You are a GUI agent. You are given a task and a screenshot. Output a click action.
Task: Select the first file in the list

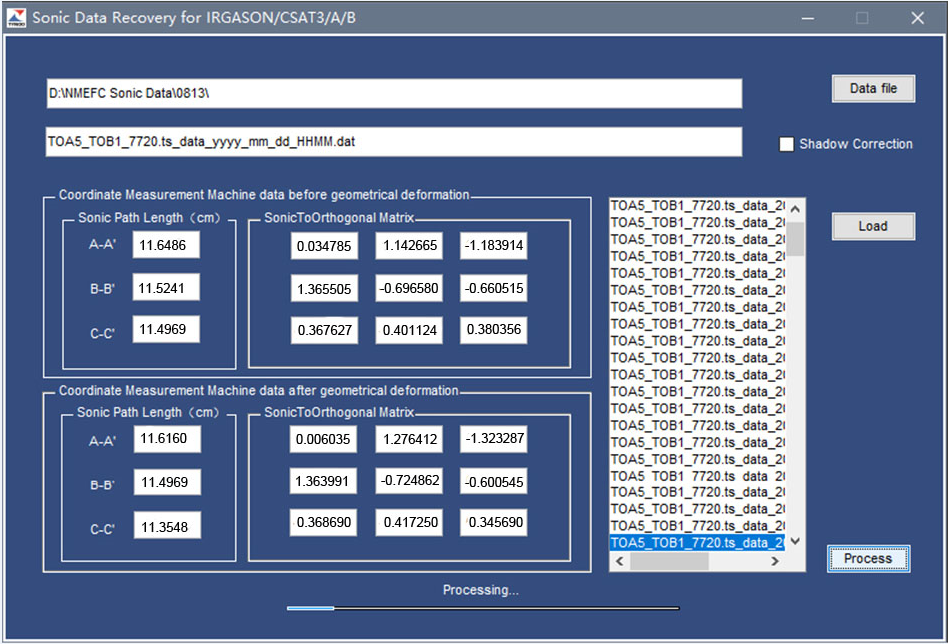click(x=696, y=206)
